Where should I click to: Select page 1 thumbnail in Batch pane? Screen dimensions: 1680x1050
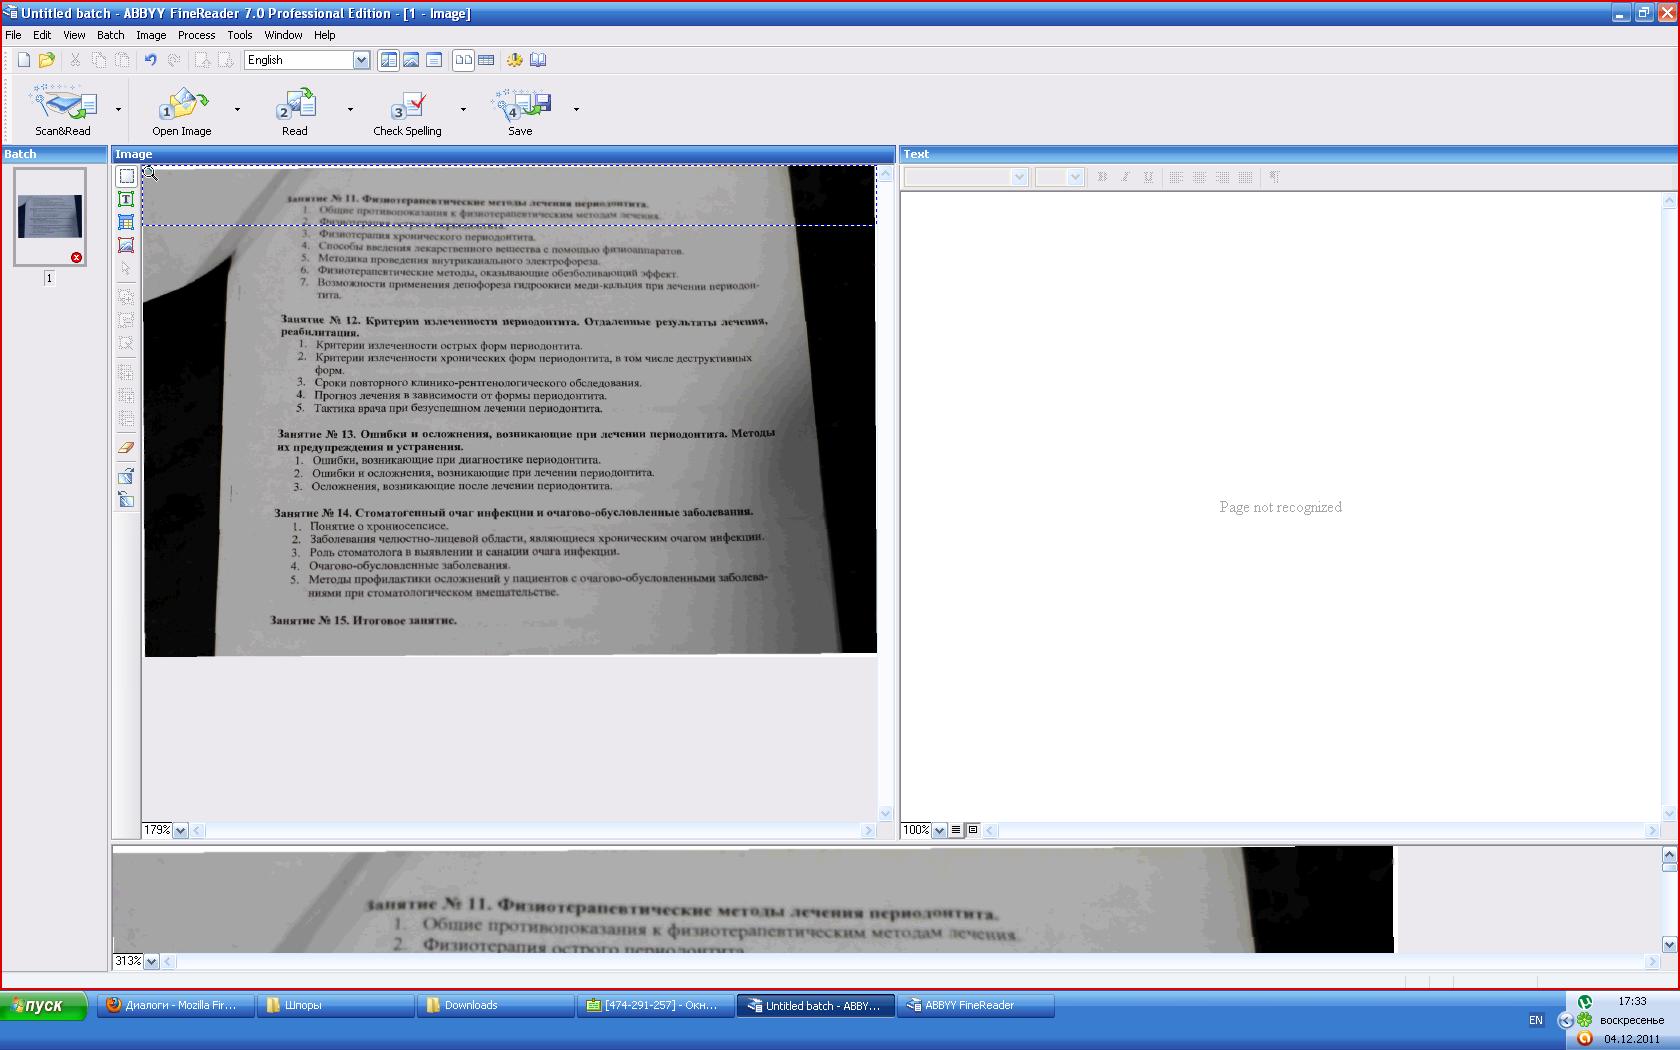coord(50,217)
